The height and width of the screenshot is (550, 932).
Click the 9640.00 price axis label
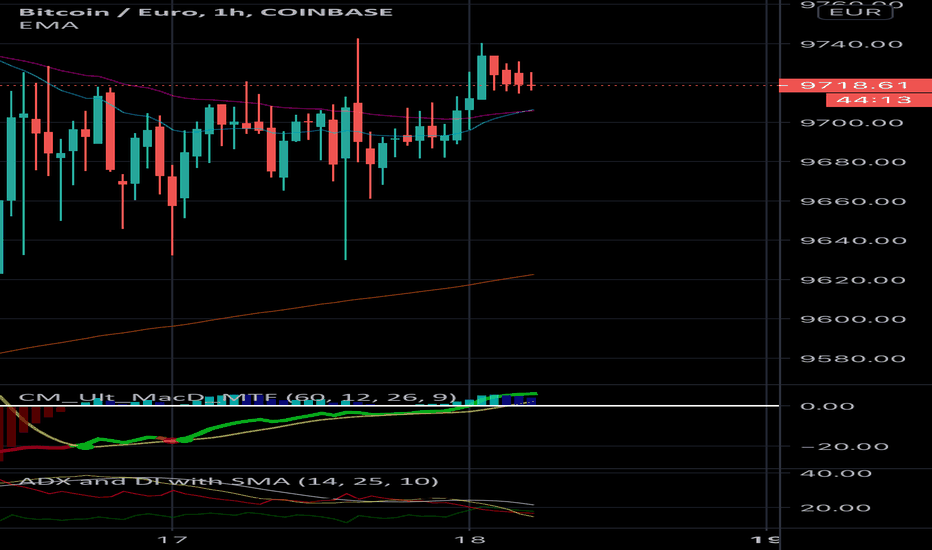[853, 241]
